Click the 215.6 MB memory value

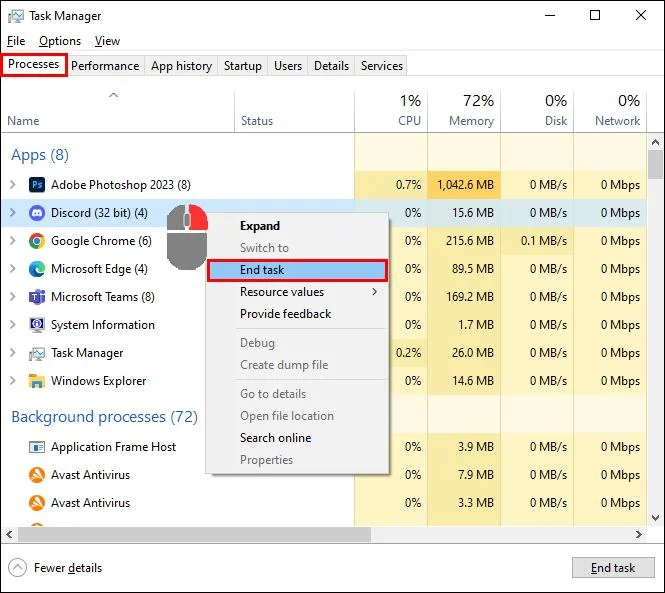click(470, 241)
